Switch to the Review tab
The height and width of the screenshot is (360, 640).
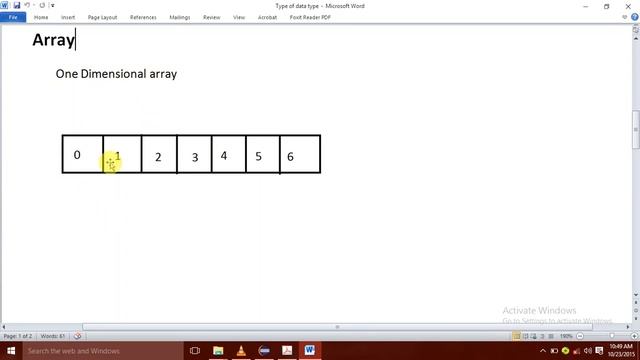(211, 17)
